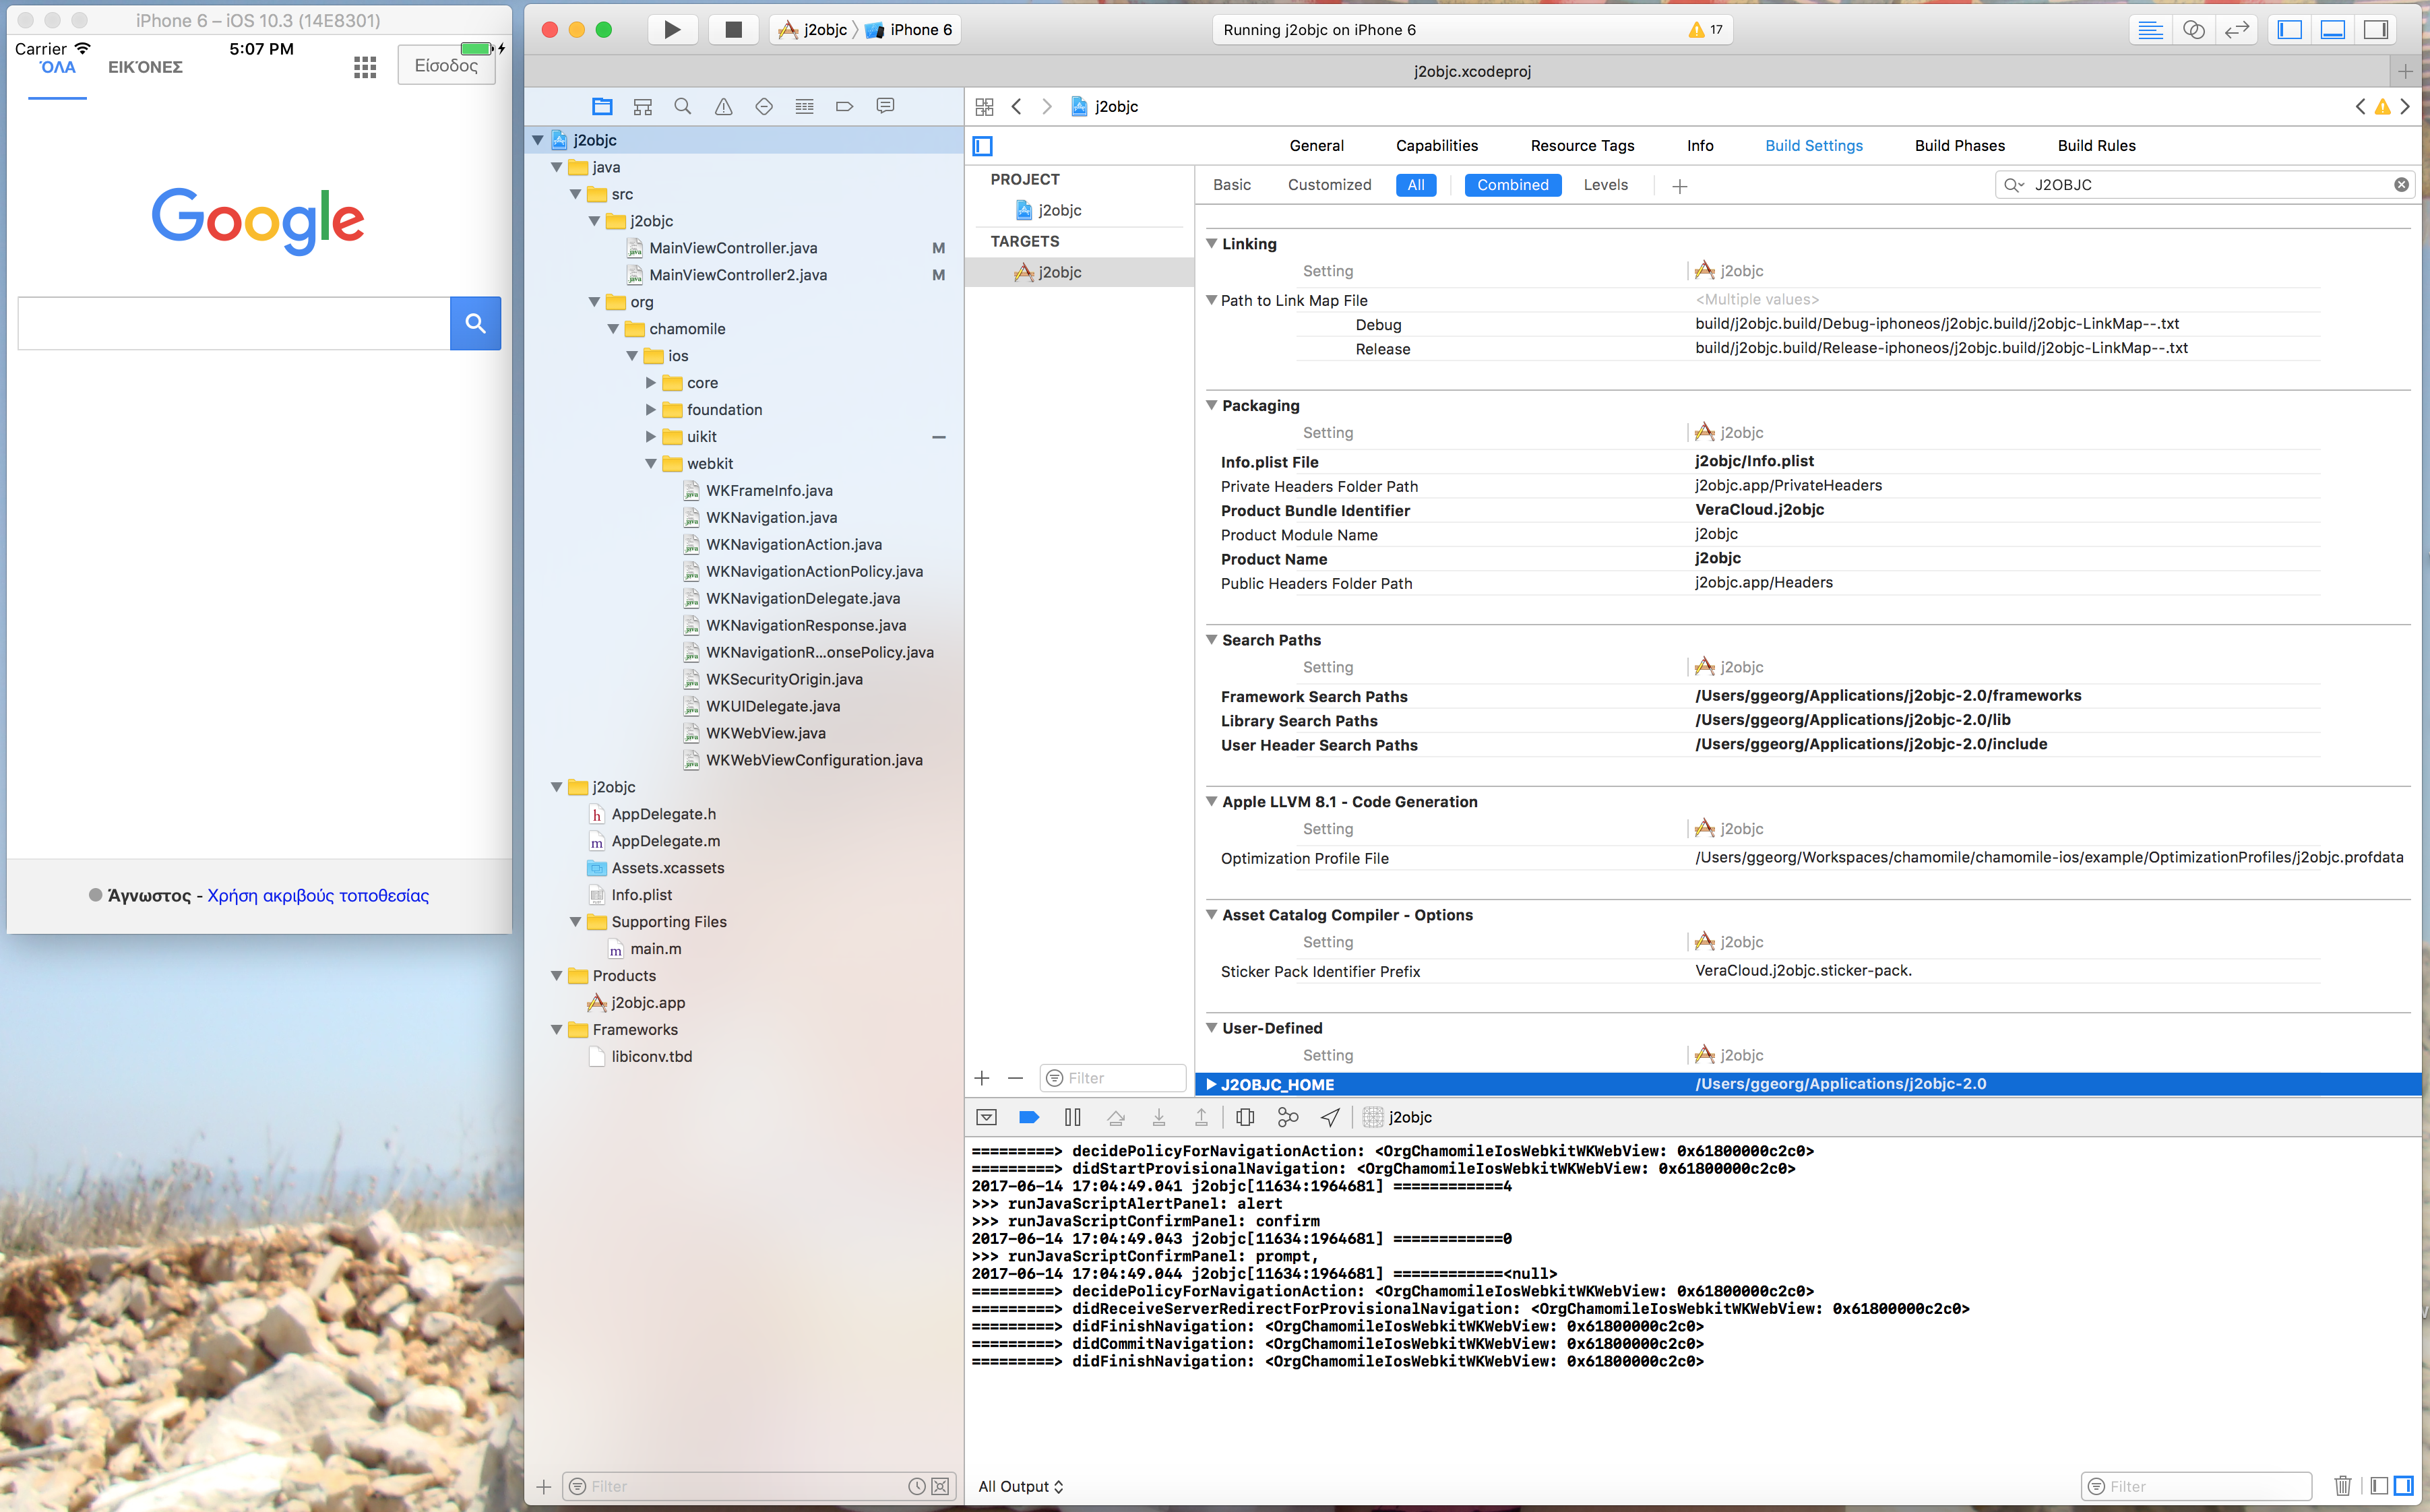Image resolution: width=2430 pixels, height=1512 pixels.
Task: Select the Version editor icon
Action: (2236, 30)
